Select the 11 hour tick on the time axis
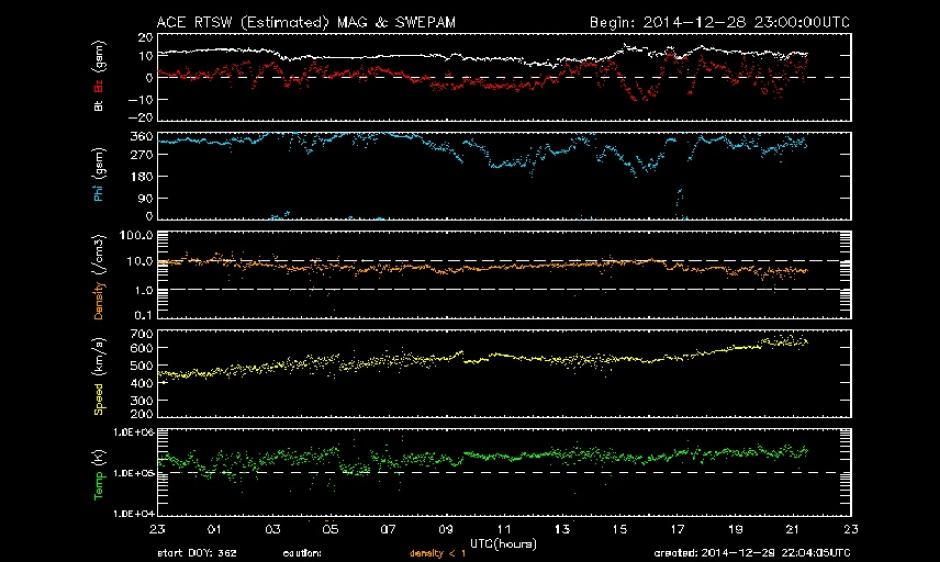Screen dimensions: 940x562 tap(504, 530)
